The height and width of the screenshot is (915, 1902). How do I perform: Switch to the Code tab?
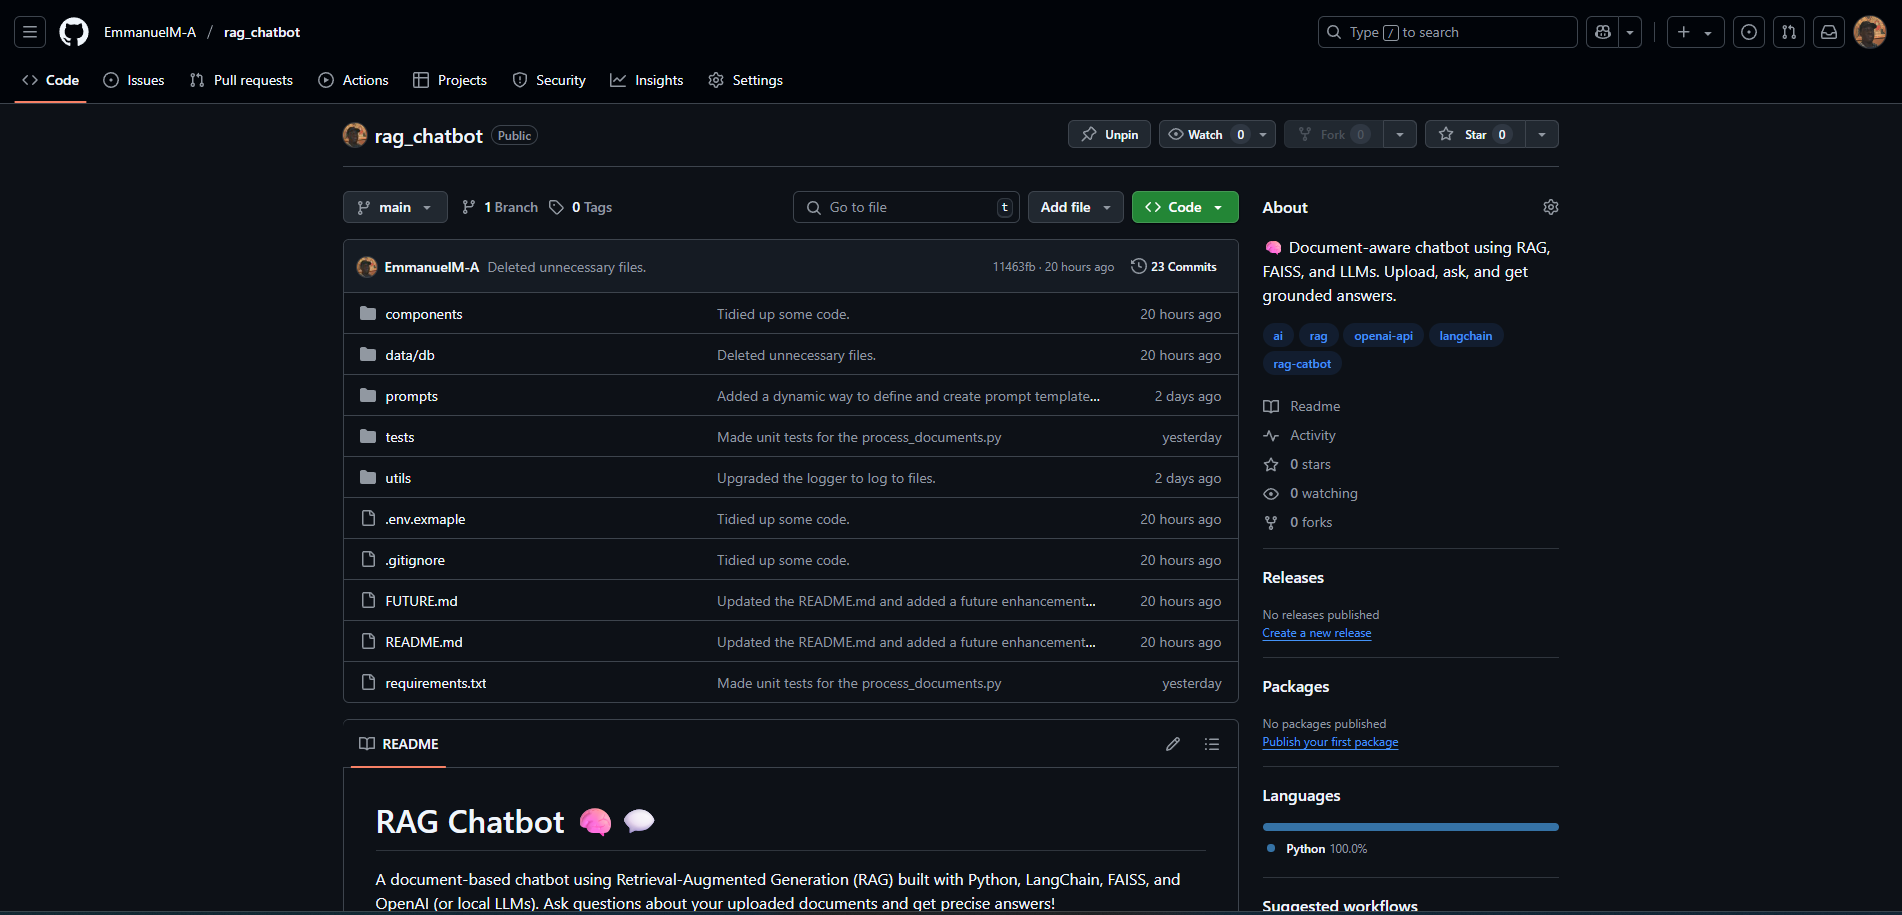point(51,80)
